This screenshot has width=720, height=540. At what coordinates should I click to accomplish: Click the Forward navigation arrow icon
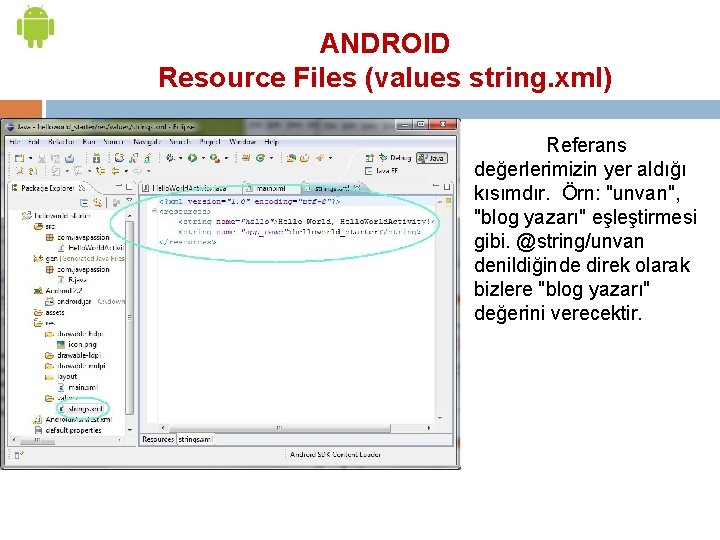pos(138,171)
